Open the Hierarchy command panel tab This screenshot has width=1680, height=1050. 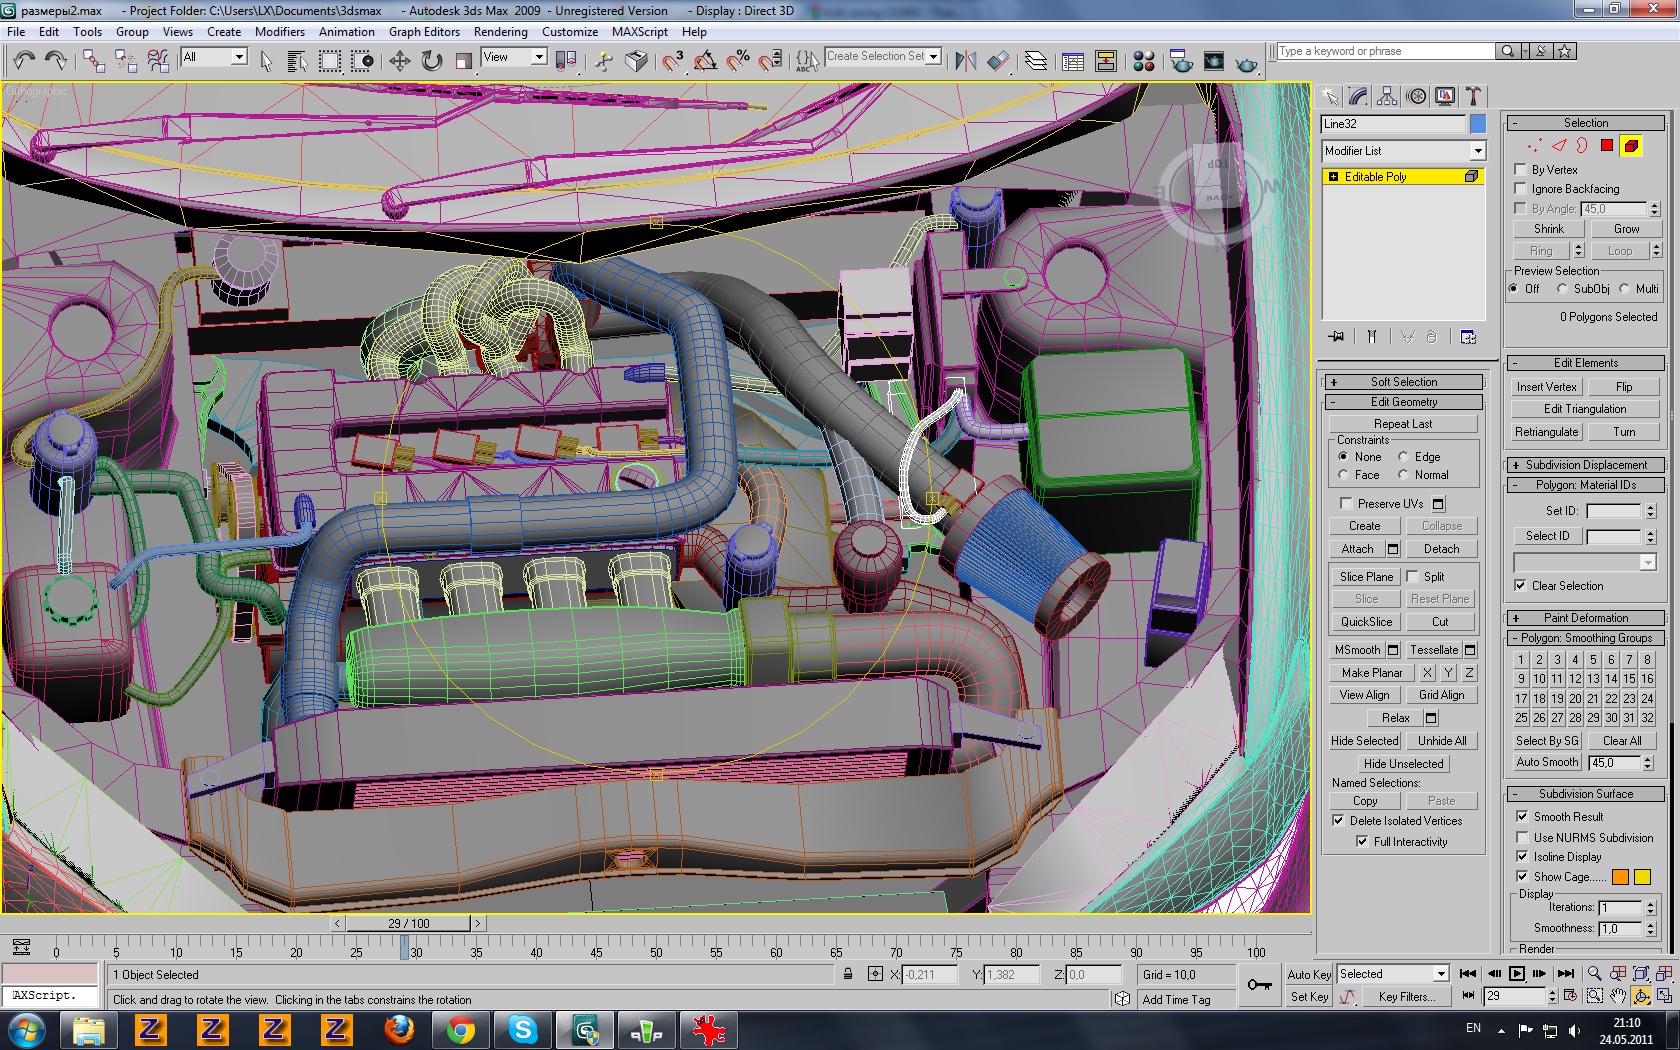[x=1387, y=96]
